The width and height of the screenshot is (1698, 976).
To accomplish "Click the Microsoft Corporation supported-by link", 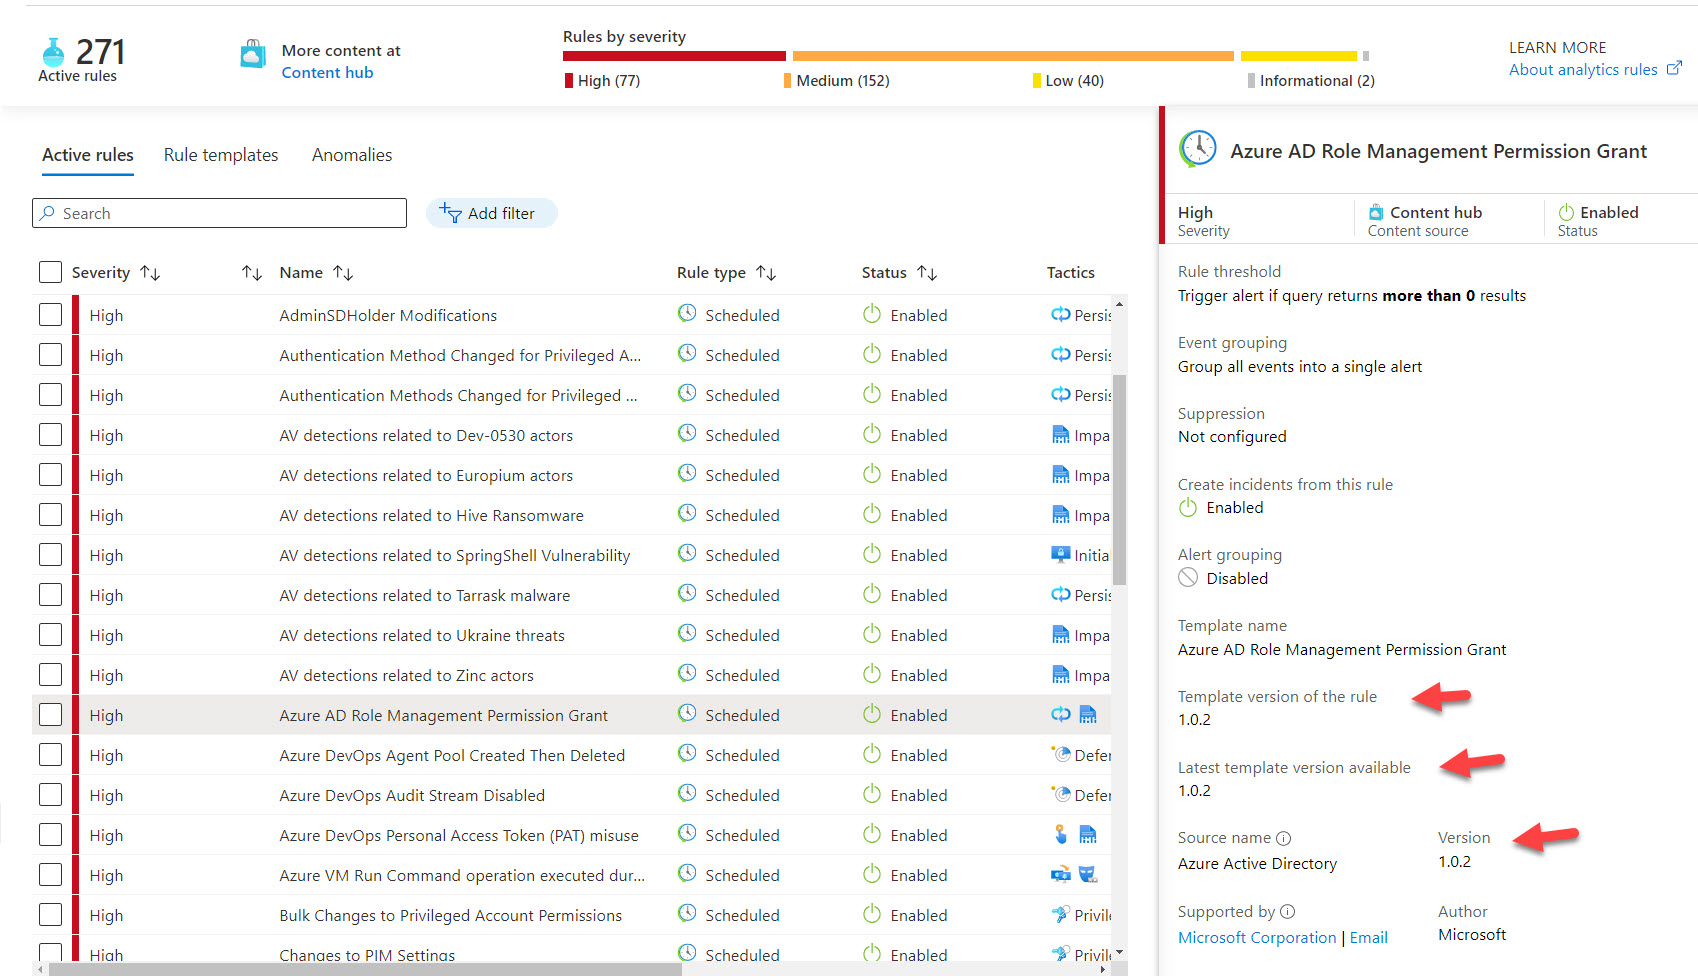I will click(x=1257, y=937).
